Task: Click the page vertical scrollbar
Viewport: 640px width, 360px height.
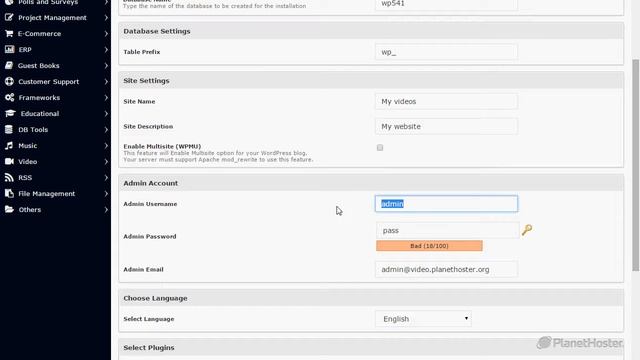Action: click(x=636, y=165)
